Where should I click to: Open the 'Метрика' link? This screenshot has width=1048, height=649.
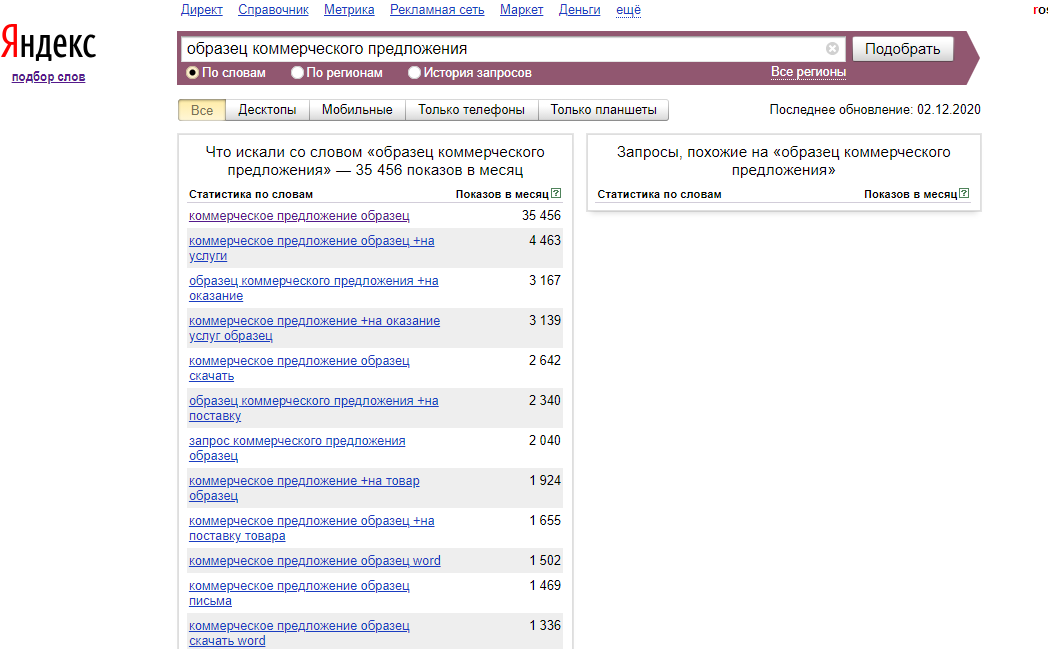coord(349,10)
